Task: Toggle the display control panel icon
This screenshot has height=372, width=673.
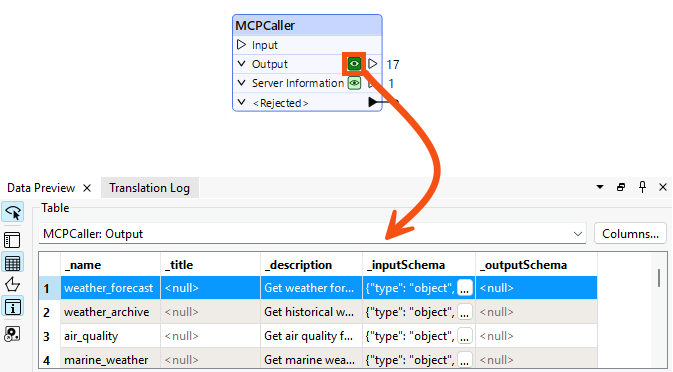Action: (x=12, y=240)
